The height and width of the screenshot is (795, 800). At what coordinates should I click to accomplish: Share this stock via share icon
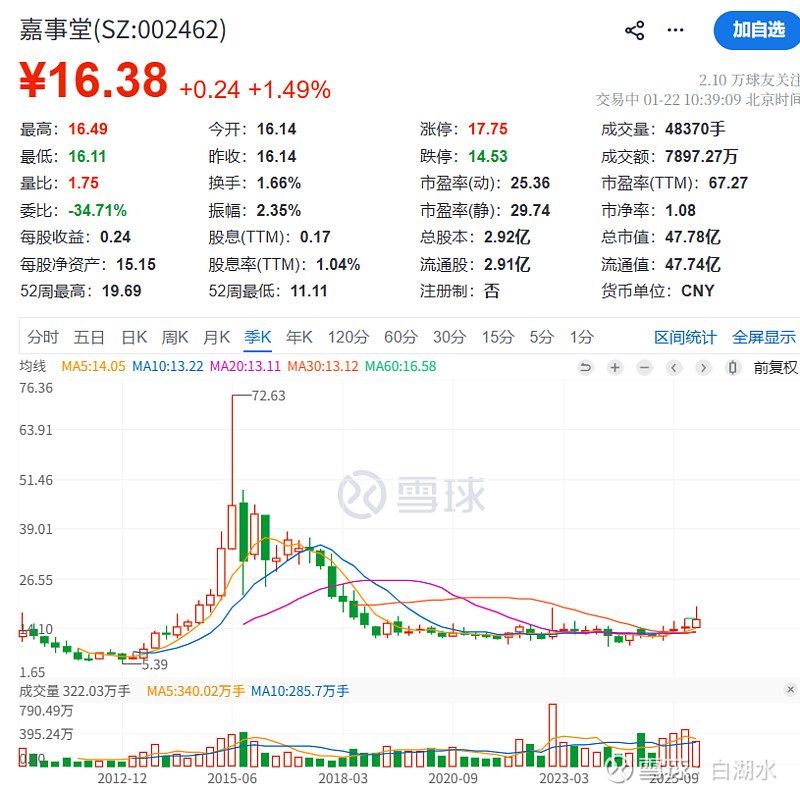click(634, 31)
